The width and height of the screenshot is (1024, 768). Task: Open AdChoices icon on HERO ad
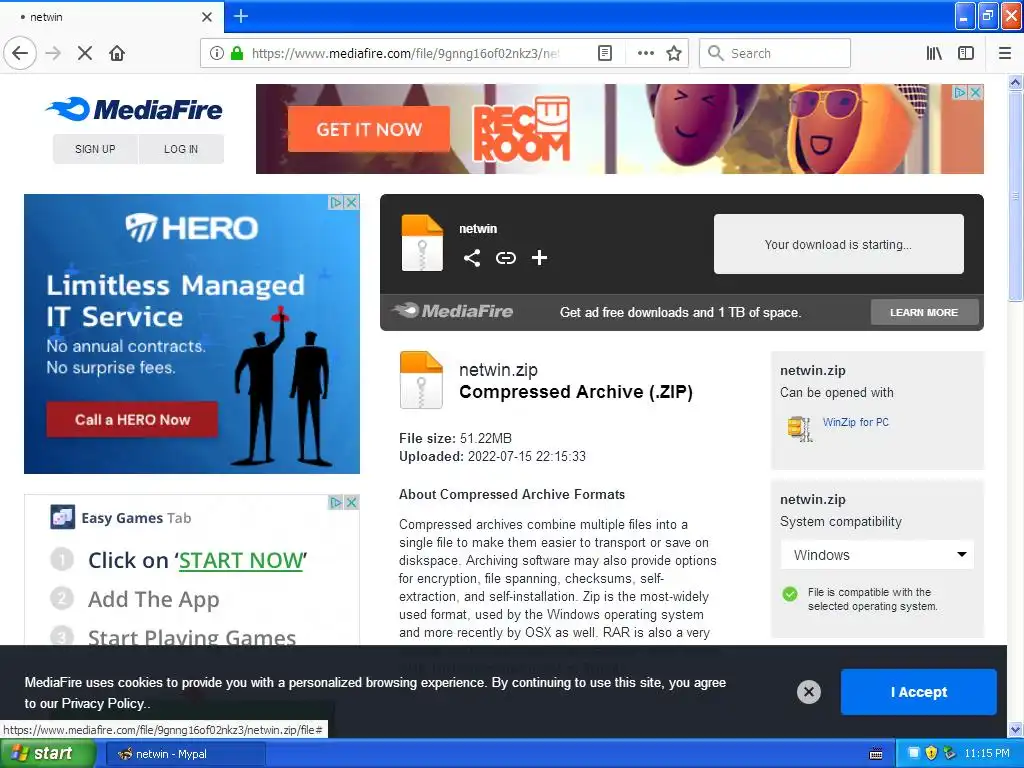point(336,202)
